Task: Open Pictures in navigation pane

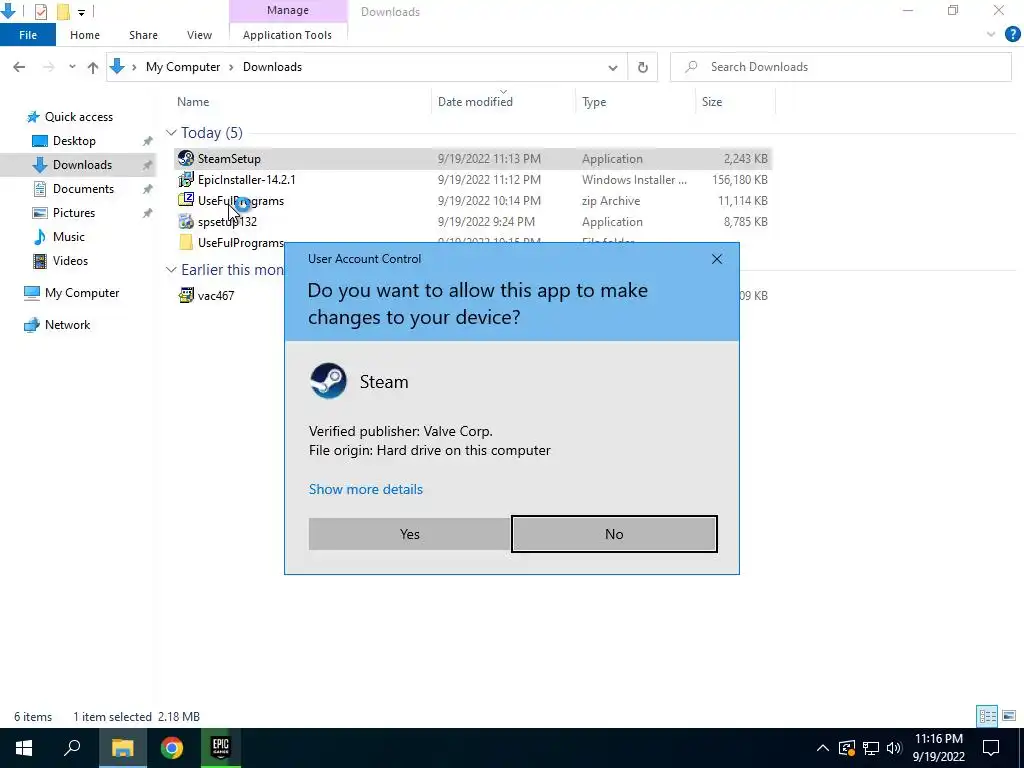Action: pyautogui.click(x=73, y=213)
